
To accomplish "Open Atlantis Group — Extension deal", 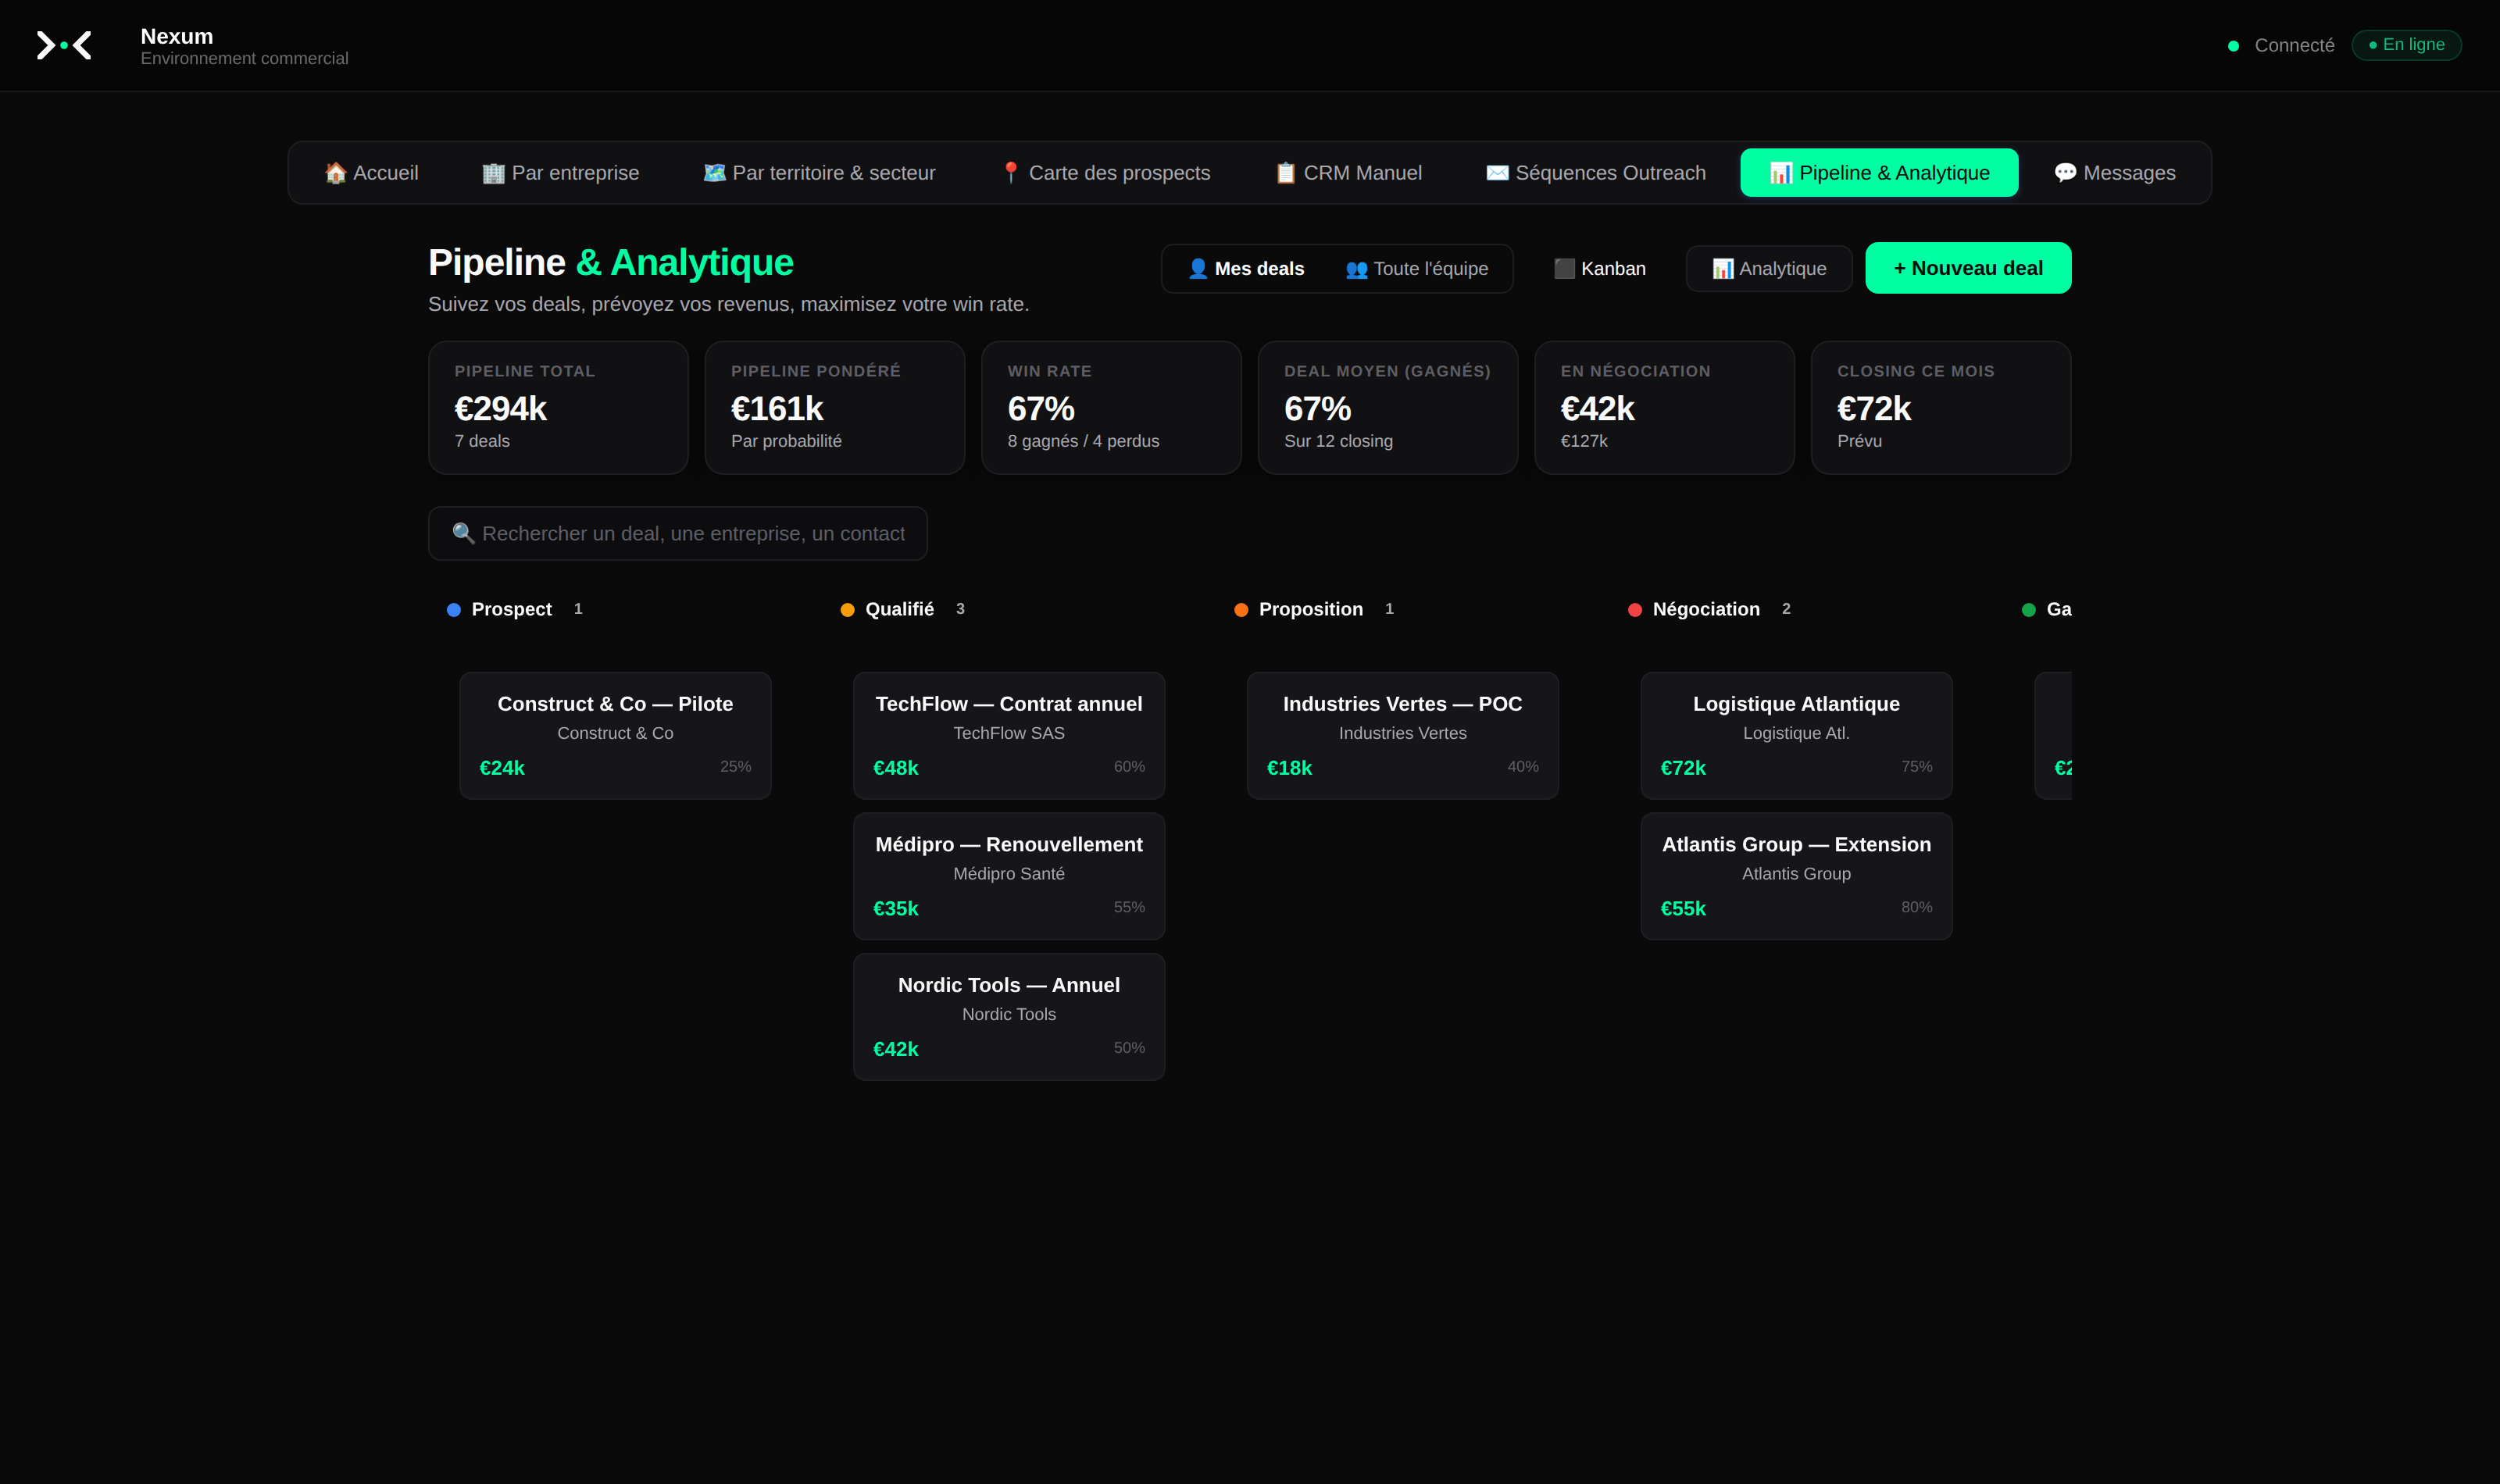I will 1796,876.
